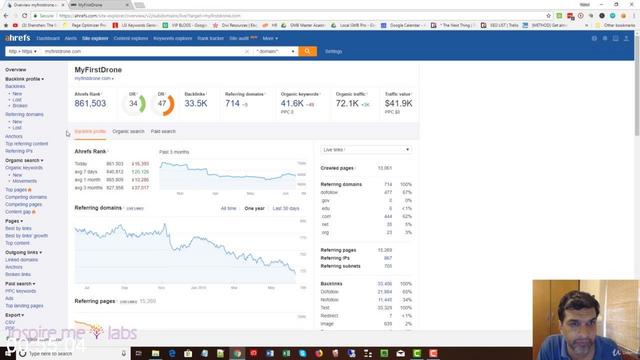Open Skype from taskbar
The height and width of the screenshot is (360, 640).
click(x=302, y=353)
